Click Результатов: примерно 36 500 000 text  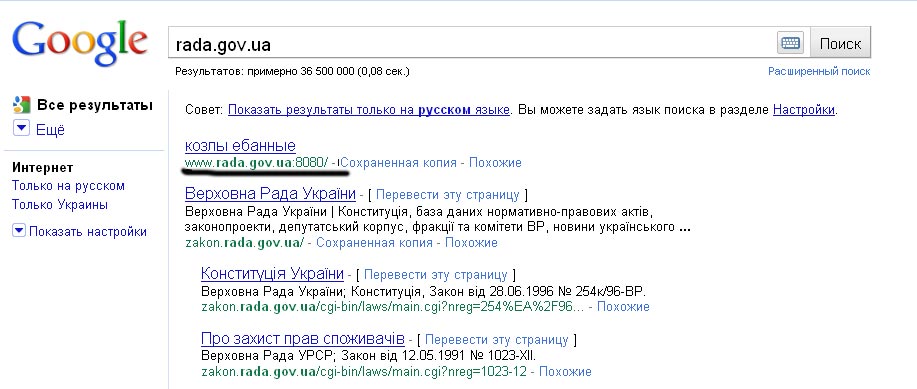pyautogui.click(x=292, y=71)
